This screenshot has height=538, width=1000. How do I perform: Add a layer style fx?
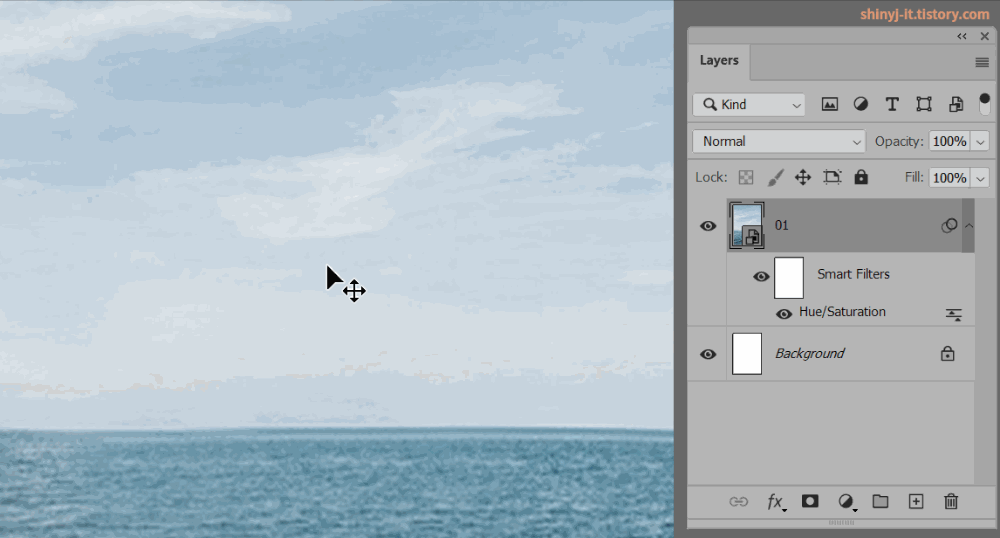coord(776,502)
